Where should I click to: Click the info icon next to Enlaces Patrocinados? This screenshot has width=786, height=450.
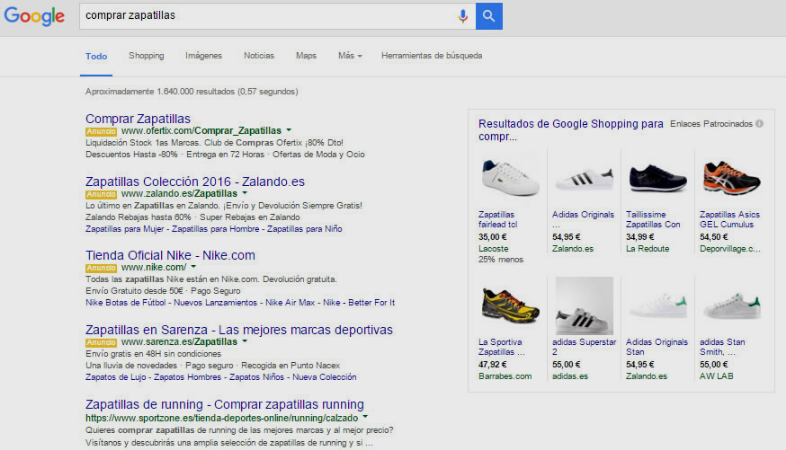[x=759, y=124]
